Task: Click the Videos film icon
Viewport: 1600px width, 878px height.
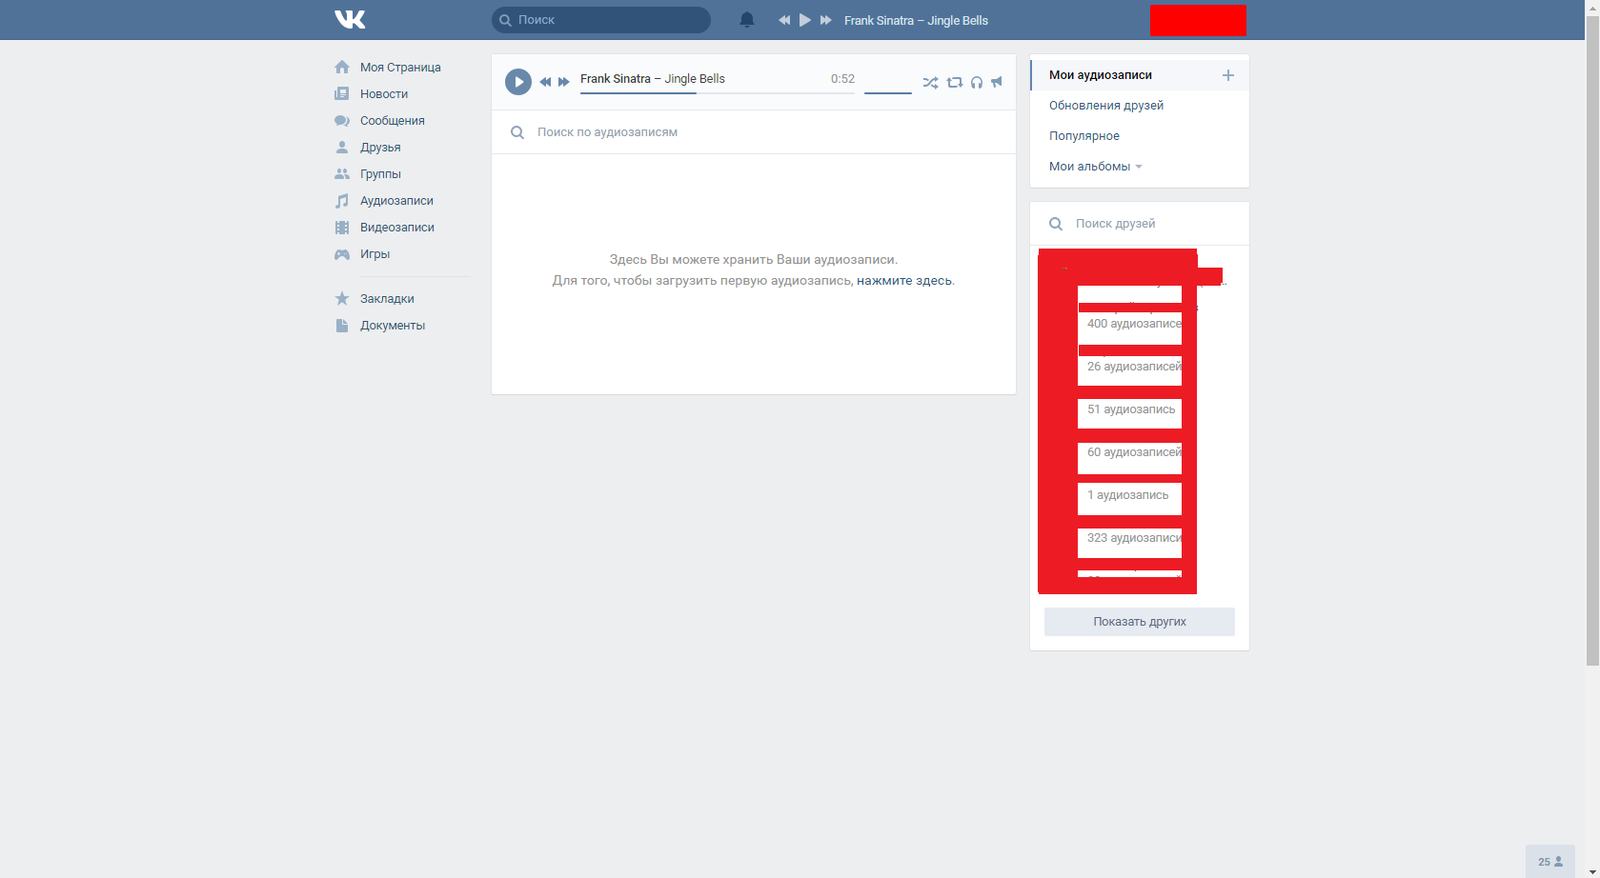Action: click(x=342, y=227)
